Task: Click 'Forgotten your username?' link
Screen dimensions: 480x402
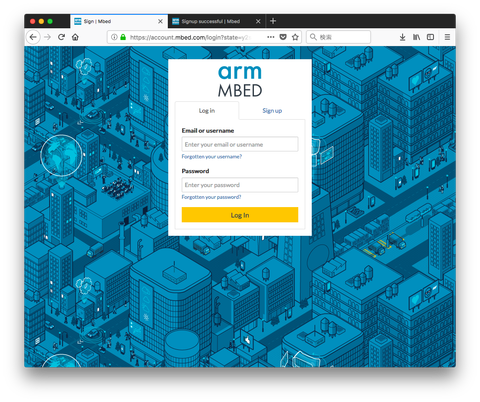Action: click(x=212, y=157)
